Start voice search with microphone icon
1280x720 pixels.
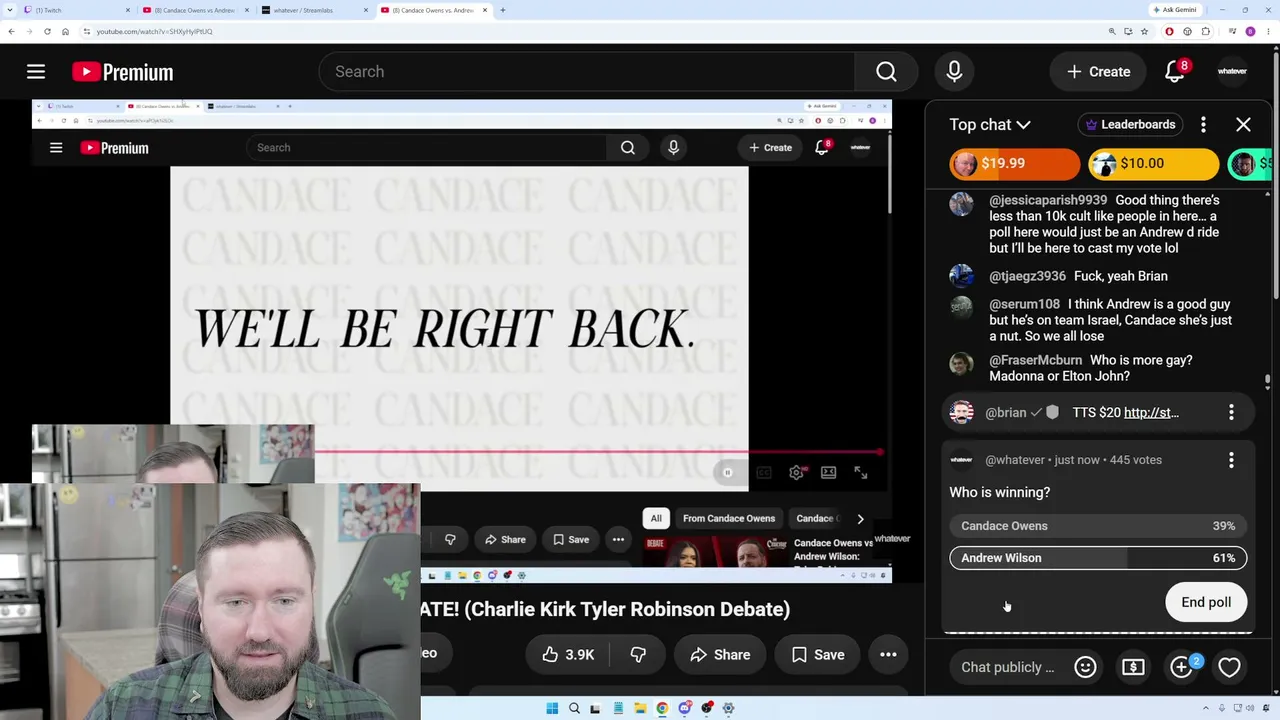pyautogui.click(x=954, y=72)
